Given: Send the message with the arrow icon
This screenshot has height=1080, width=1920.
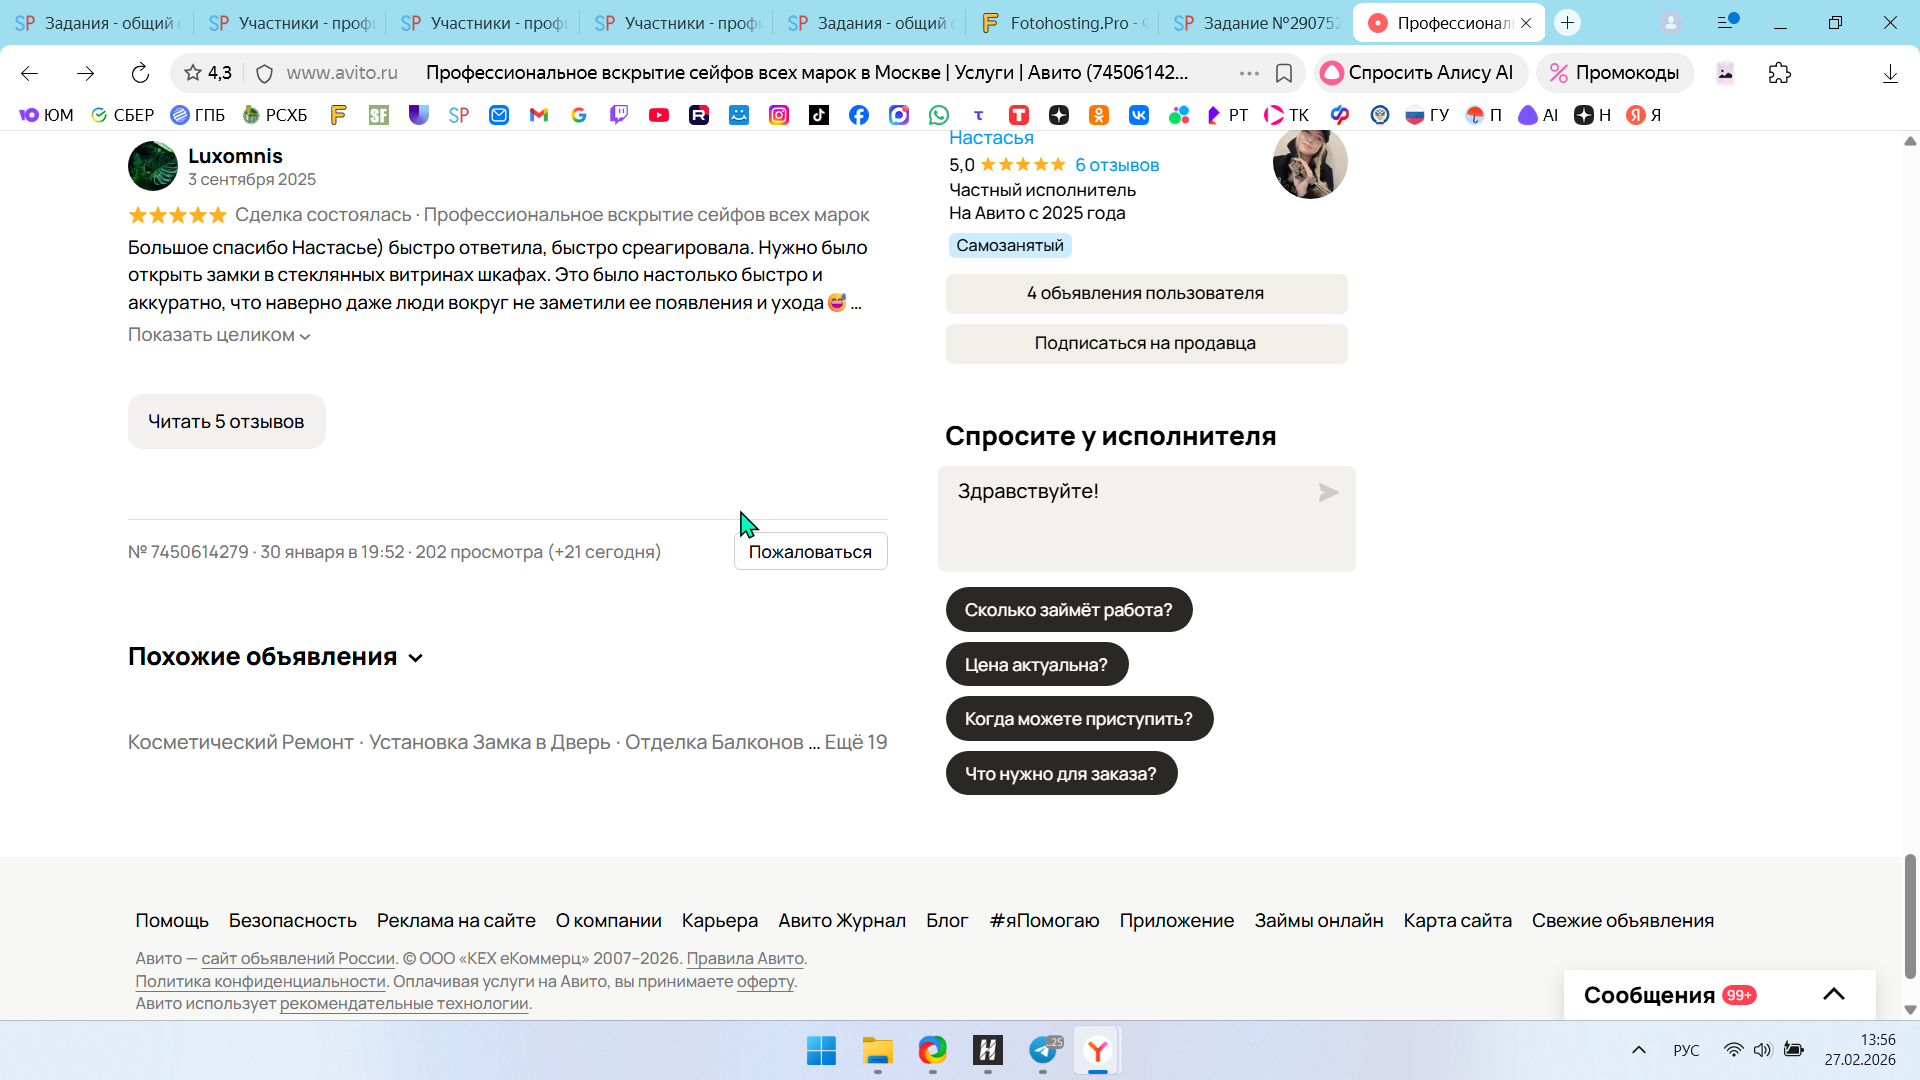Looking at the screenshot, I should click(1328, 492).
